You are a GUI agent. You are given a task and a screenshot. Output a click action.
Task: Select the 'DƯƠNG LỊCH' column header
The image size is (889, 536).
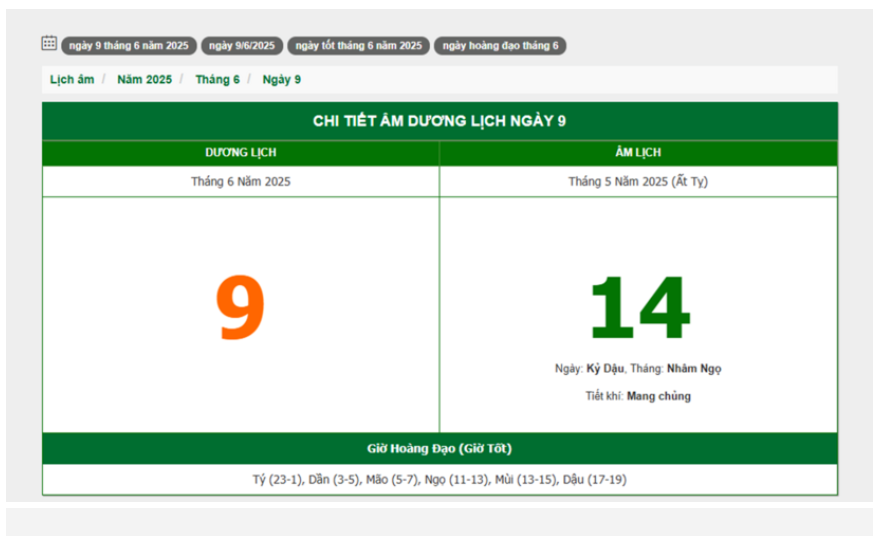click(x=241, y=153)
